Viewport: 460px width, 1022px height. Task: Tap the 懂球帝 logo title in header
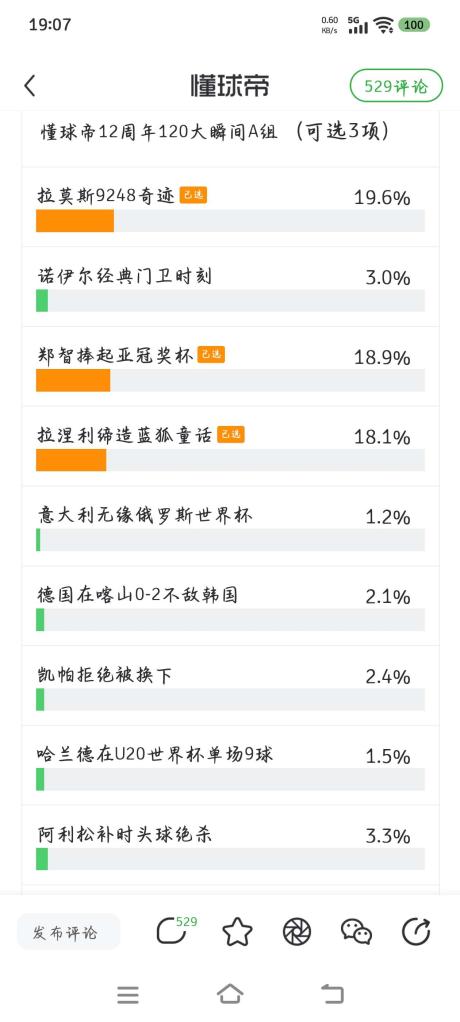click(x=229, y=86)
